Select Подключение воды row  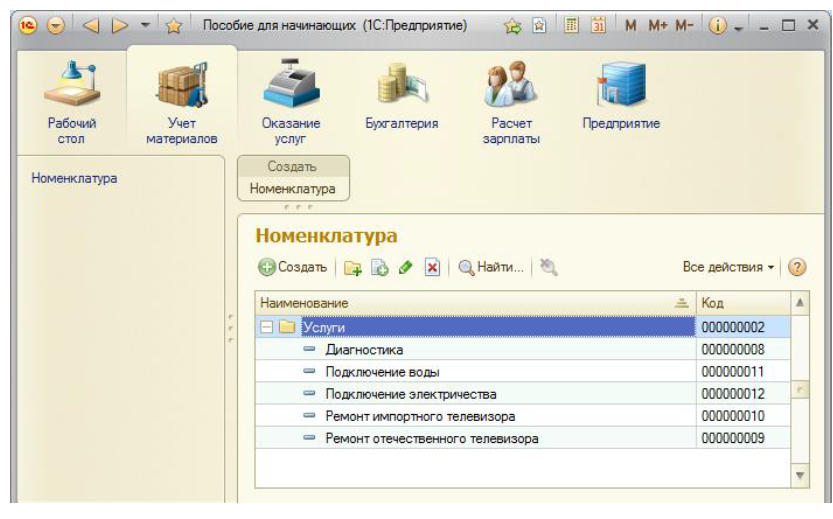tap(523, 371)
